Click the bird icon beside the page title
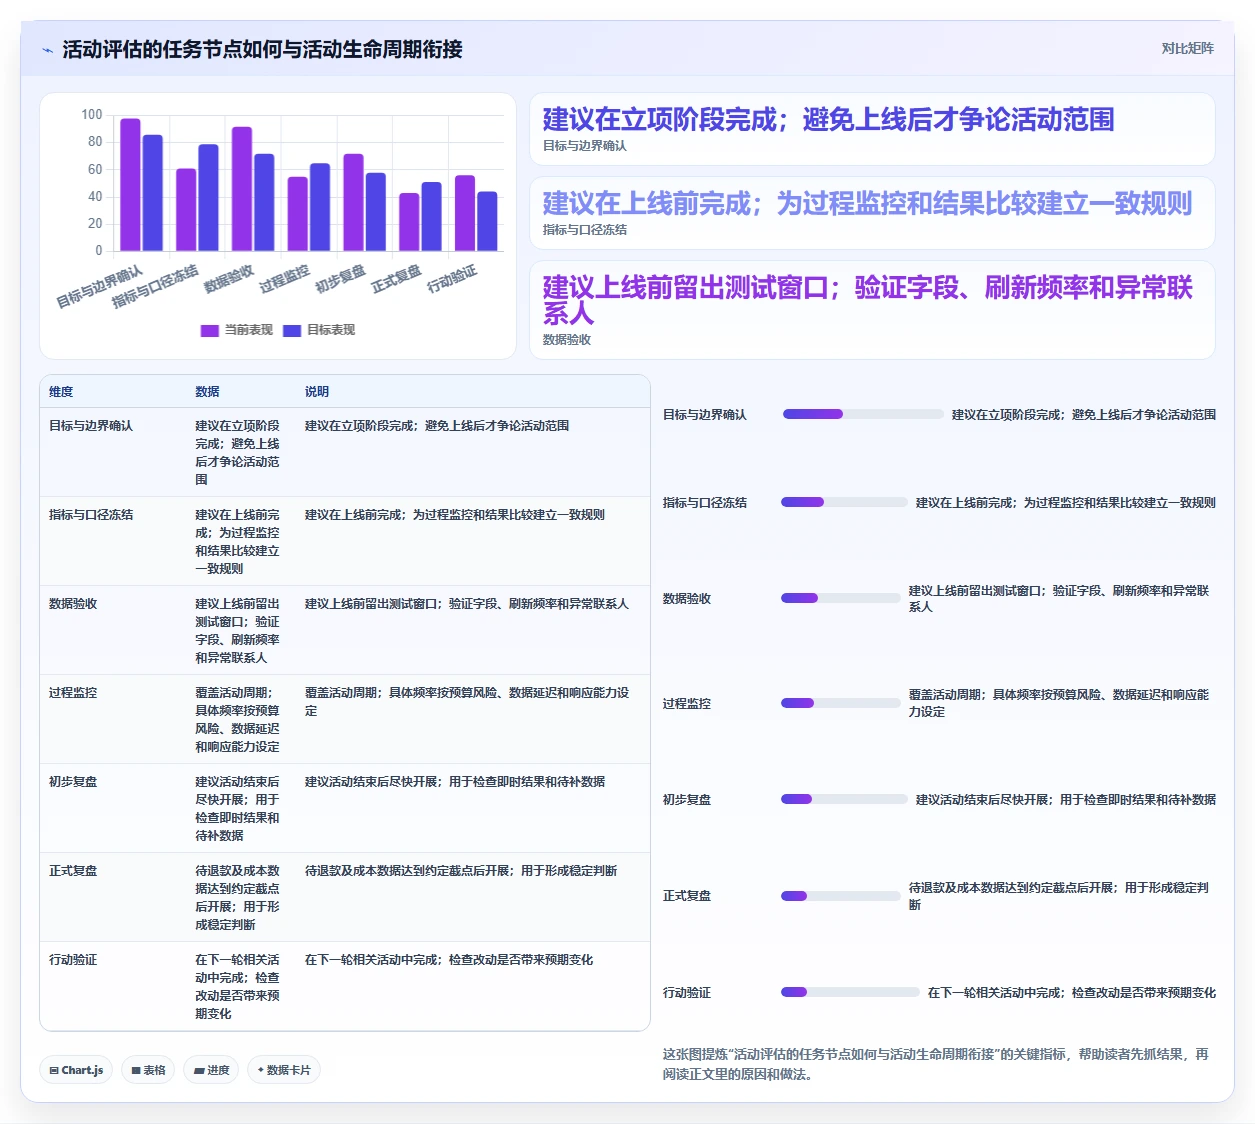 coord(47,50)
